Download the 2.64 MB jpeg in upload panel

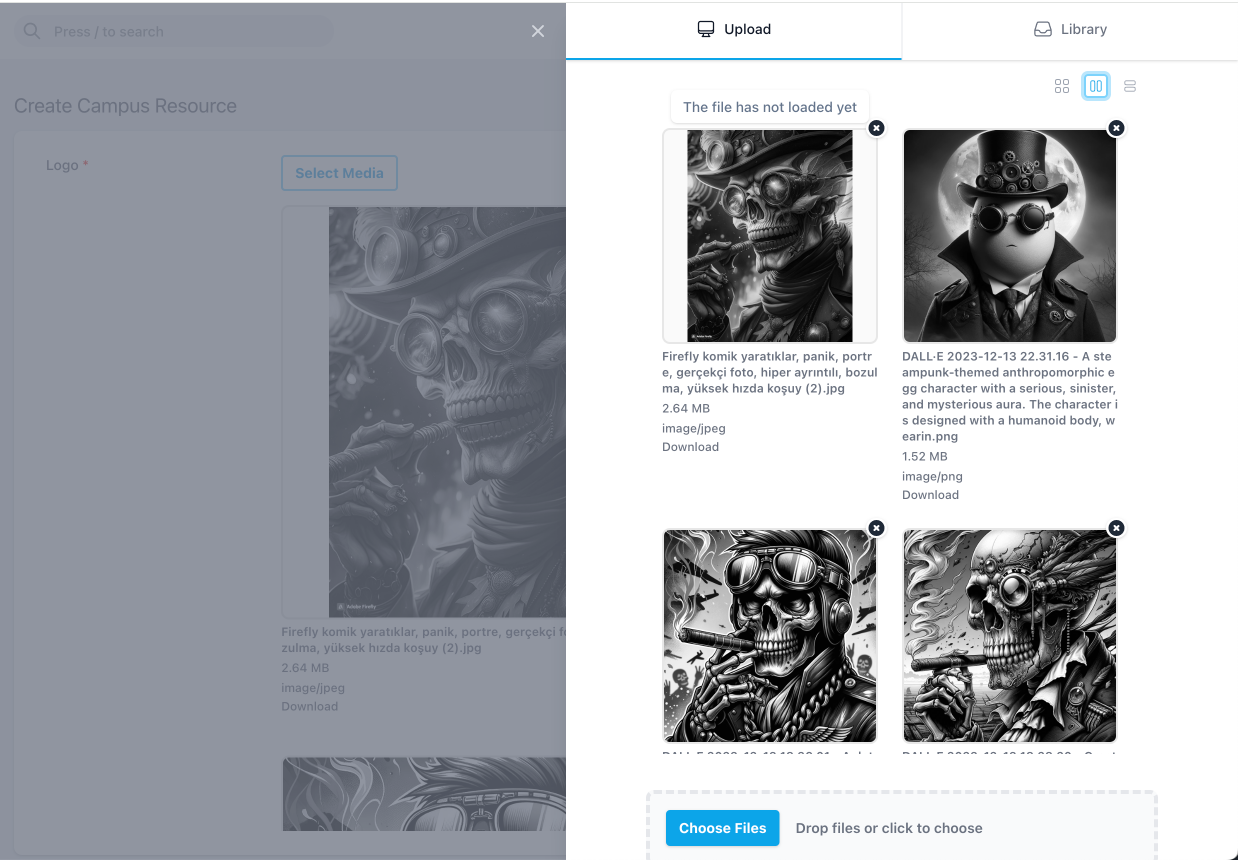click(x=690, y=447)
